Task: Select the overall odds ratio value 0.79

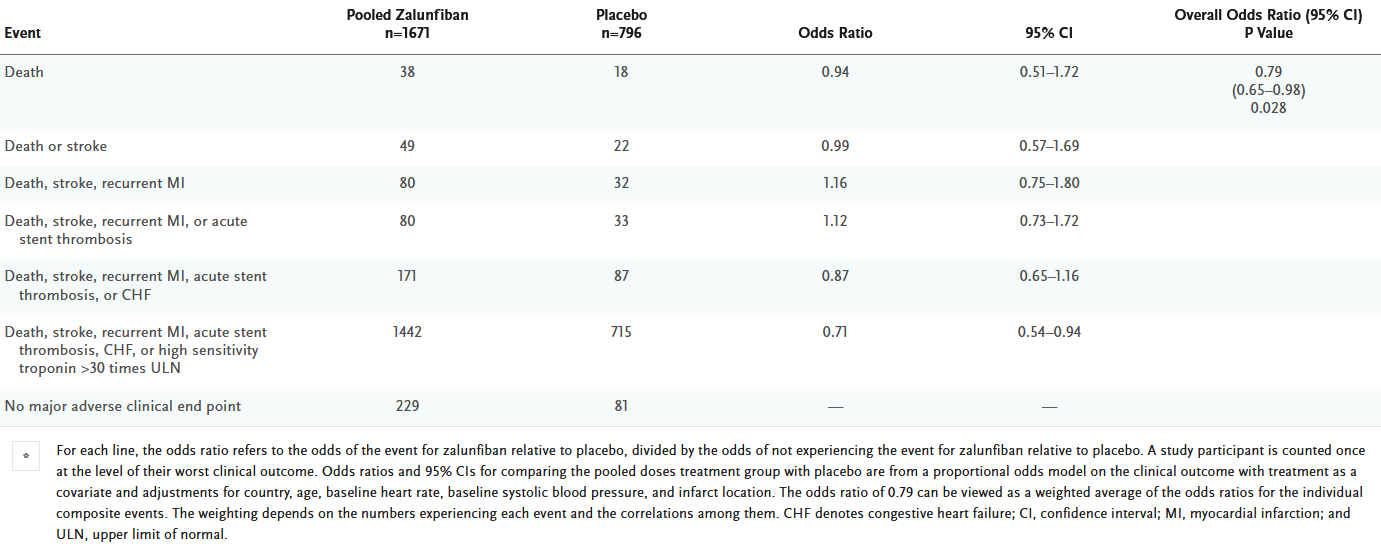Action: point(1268,72)
